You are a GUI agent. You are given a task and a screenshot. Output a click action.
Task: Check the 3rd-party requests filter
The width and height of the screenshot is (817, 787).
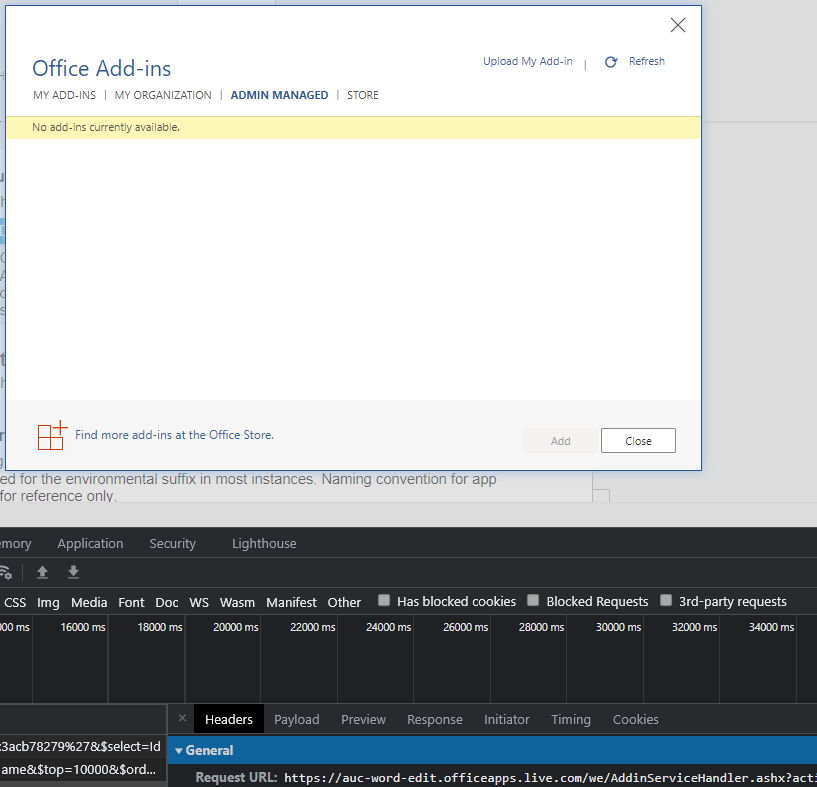point(666,600)
